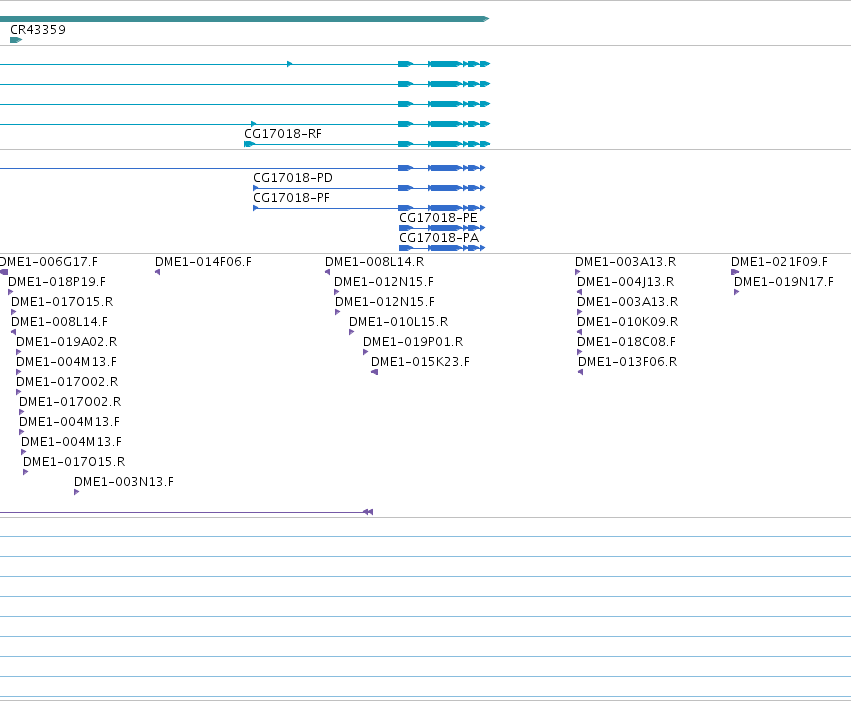Select the CG17018-PE label
This screenshot has width=851, height=701.
(438, 218)
